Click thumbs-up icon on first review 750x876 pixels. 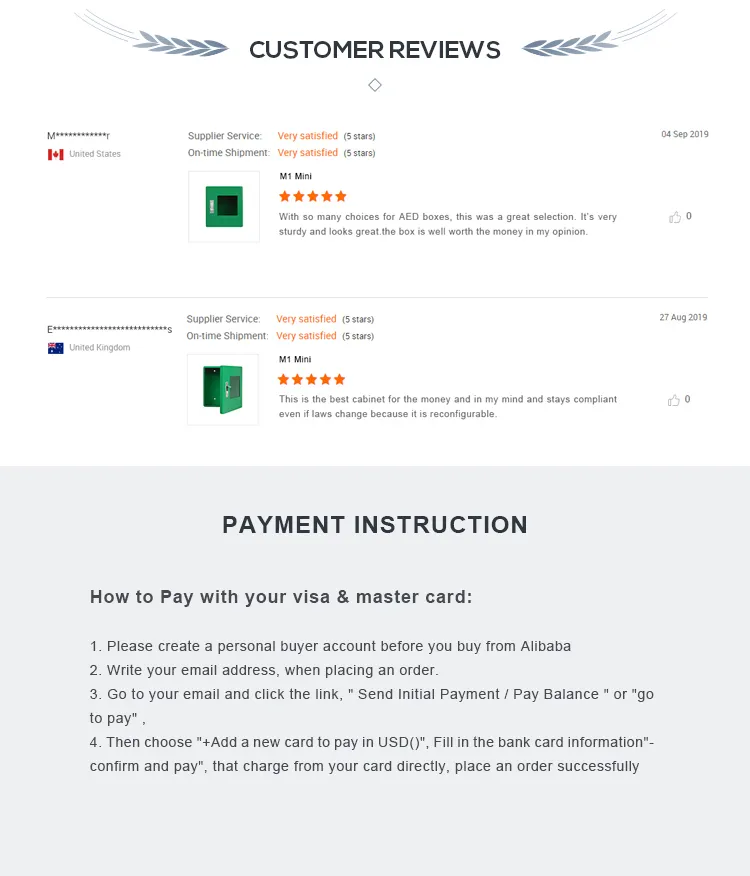tap(675, 217)
